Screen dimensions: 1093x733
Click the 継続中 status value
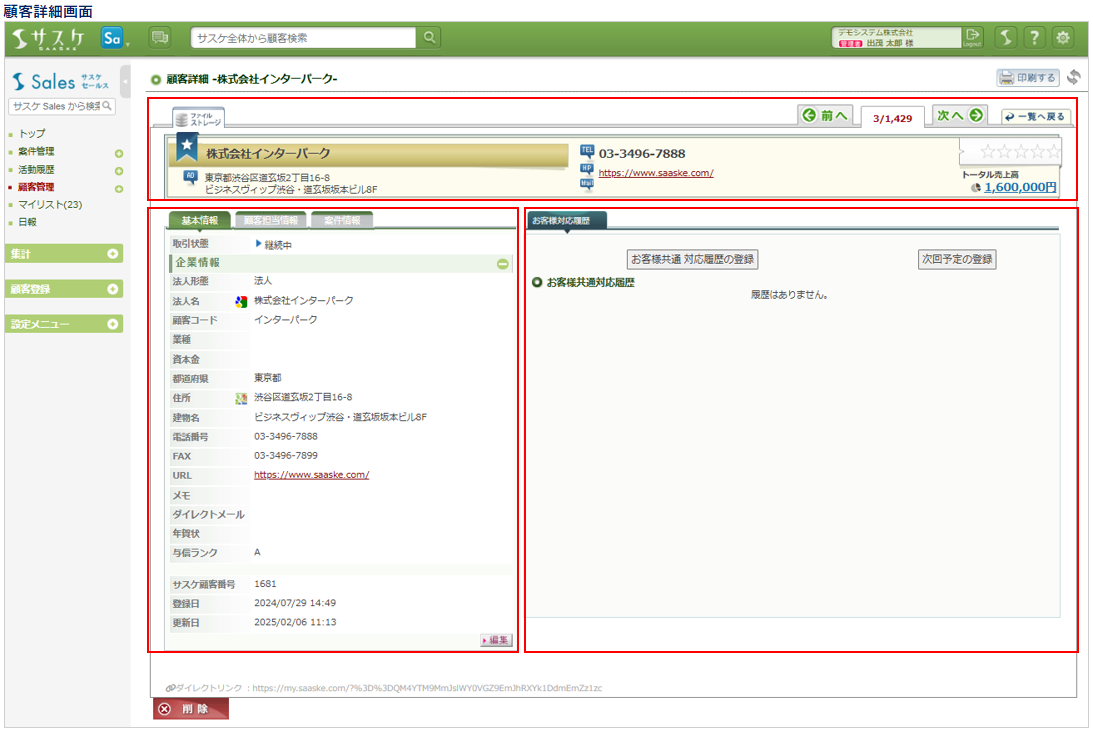click(278, 245)
